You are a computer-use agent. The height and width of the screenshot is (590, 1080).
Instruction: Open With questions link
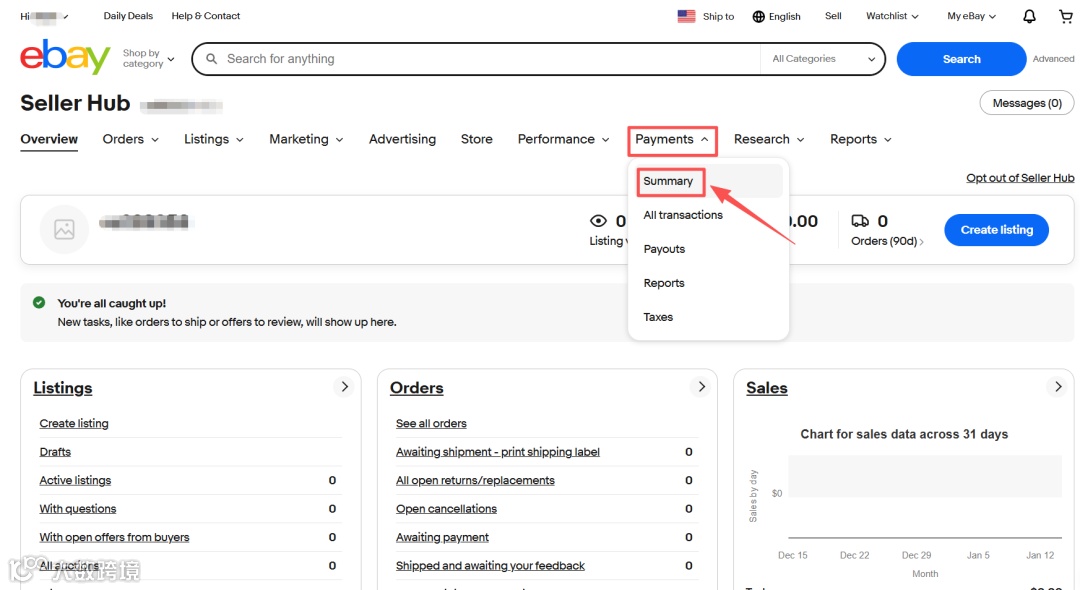pos(78,509)
